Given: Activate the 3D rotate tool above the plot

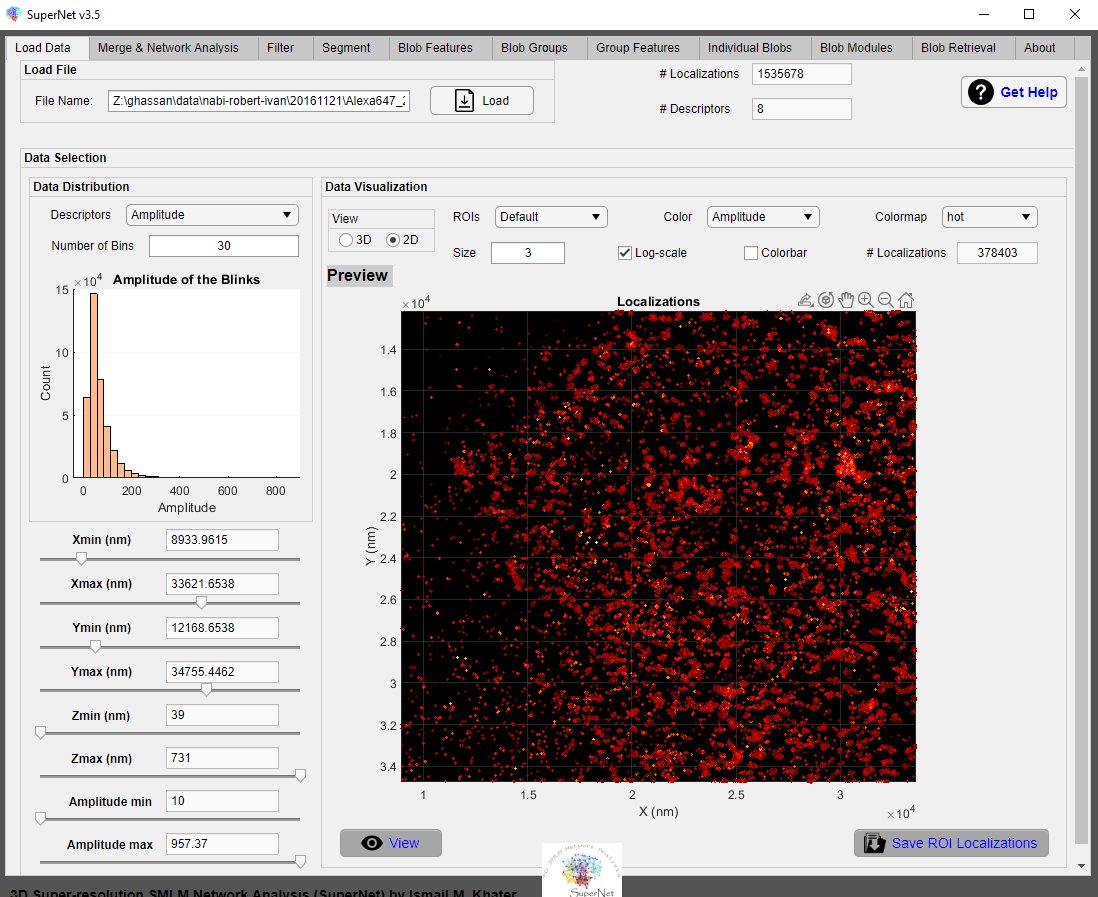Looking at the screenshot, I should [x=826, y=300].
